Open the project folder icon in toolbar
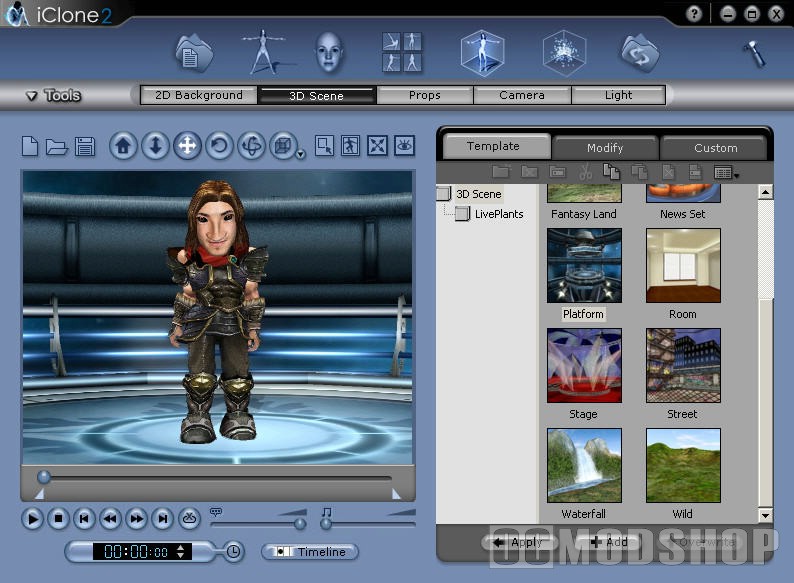Image resolution: width=794 pixels, height=583 pixels. click(x=56, y=146)
